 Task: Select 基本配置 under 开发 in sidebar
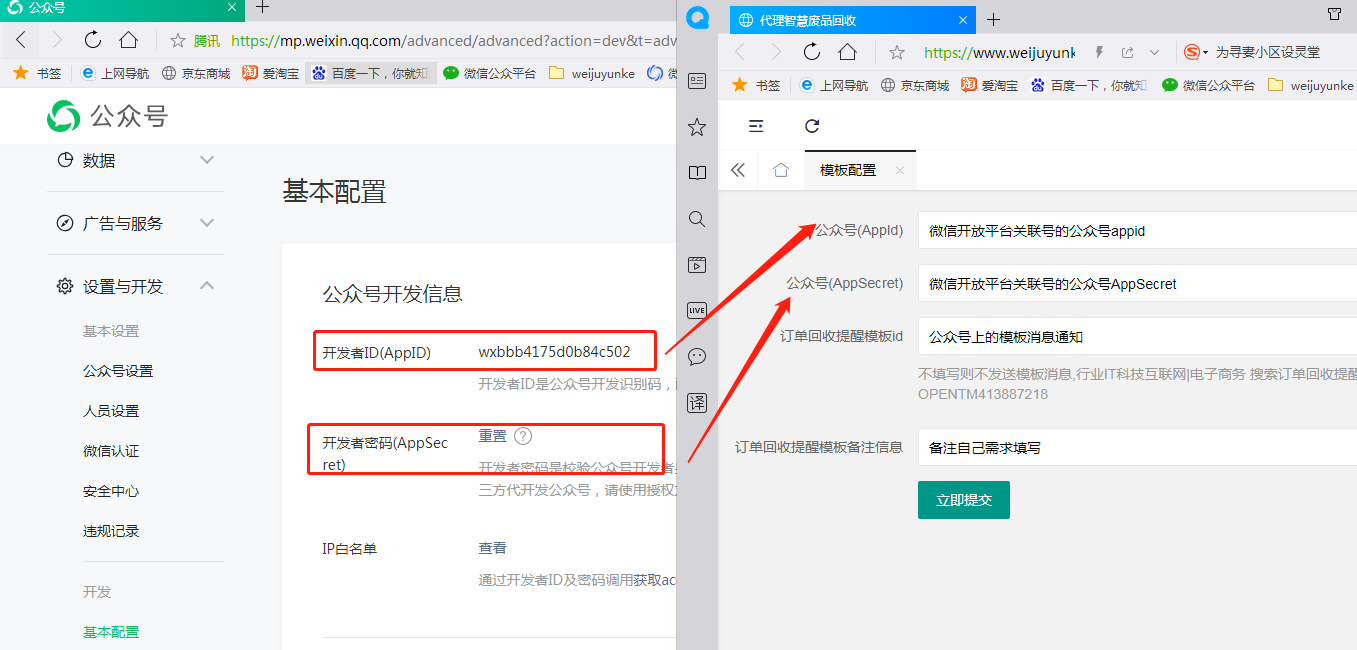click(111, 632)
